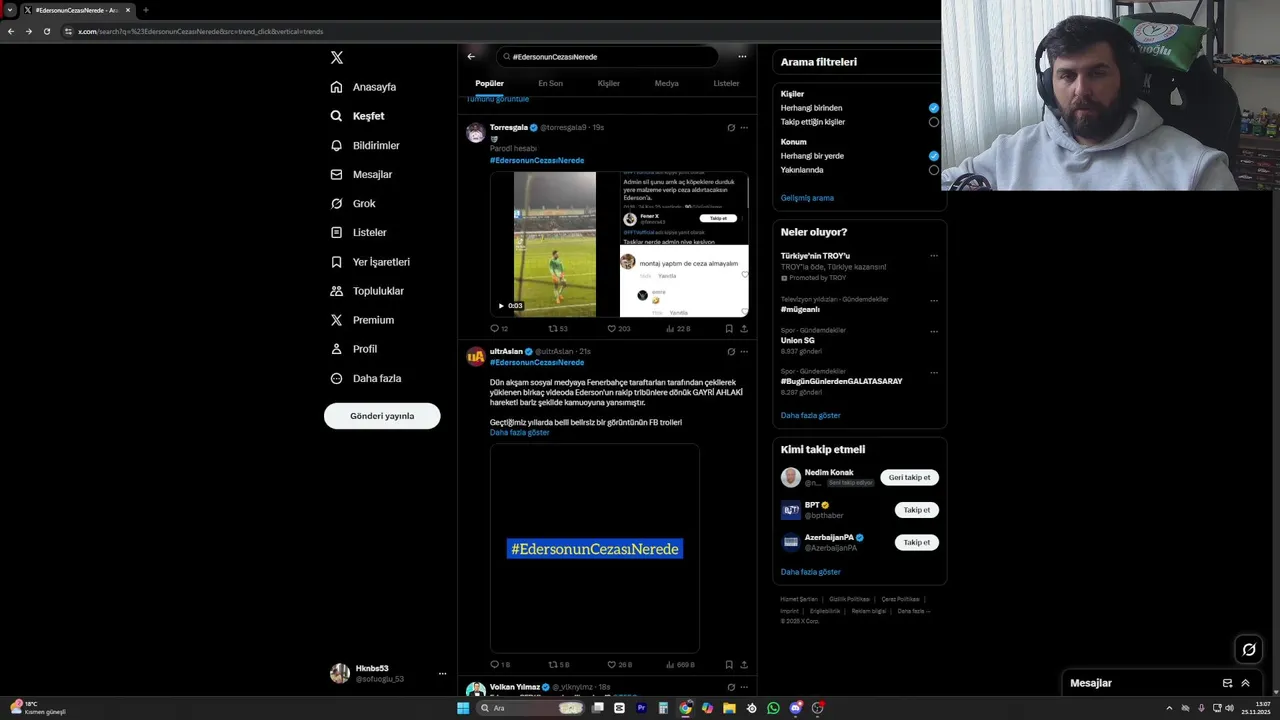Open Grok from sidebar
Viewport: 1280px width, 720px height.
click(x=353, y=203)
